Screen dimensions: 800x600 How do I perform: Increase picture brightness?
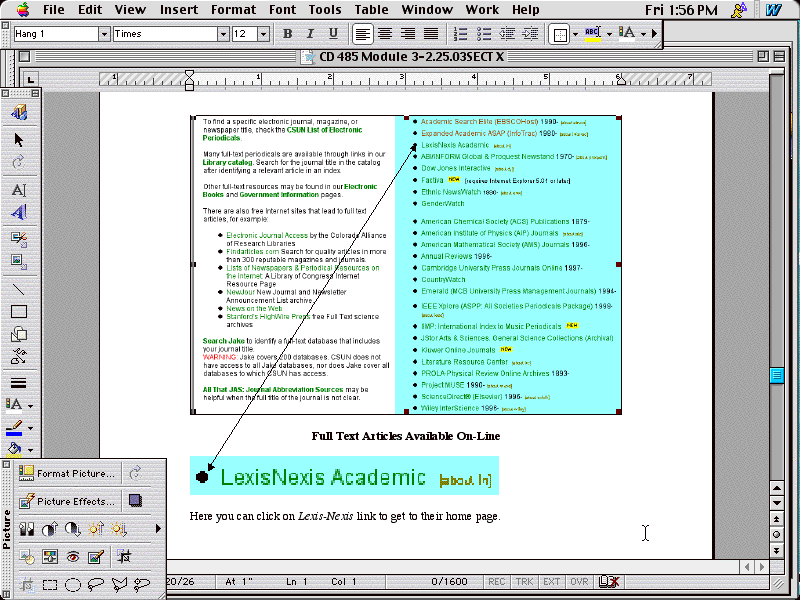(96, 529)
